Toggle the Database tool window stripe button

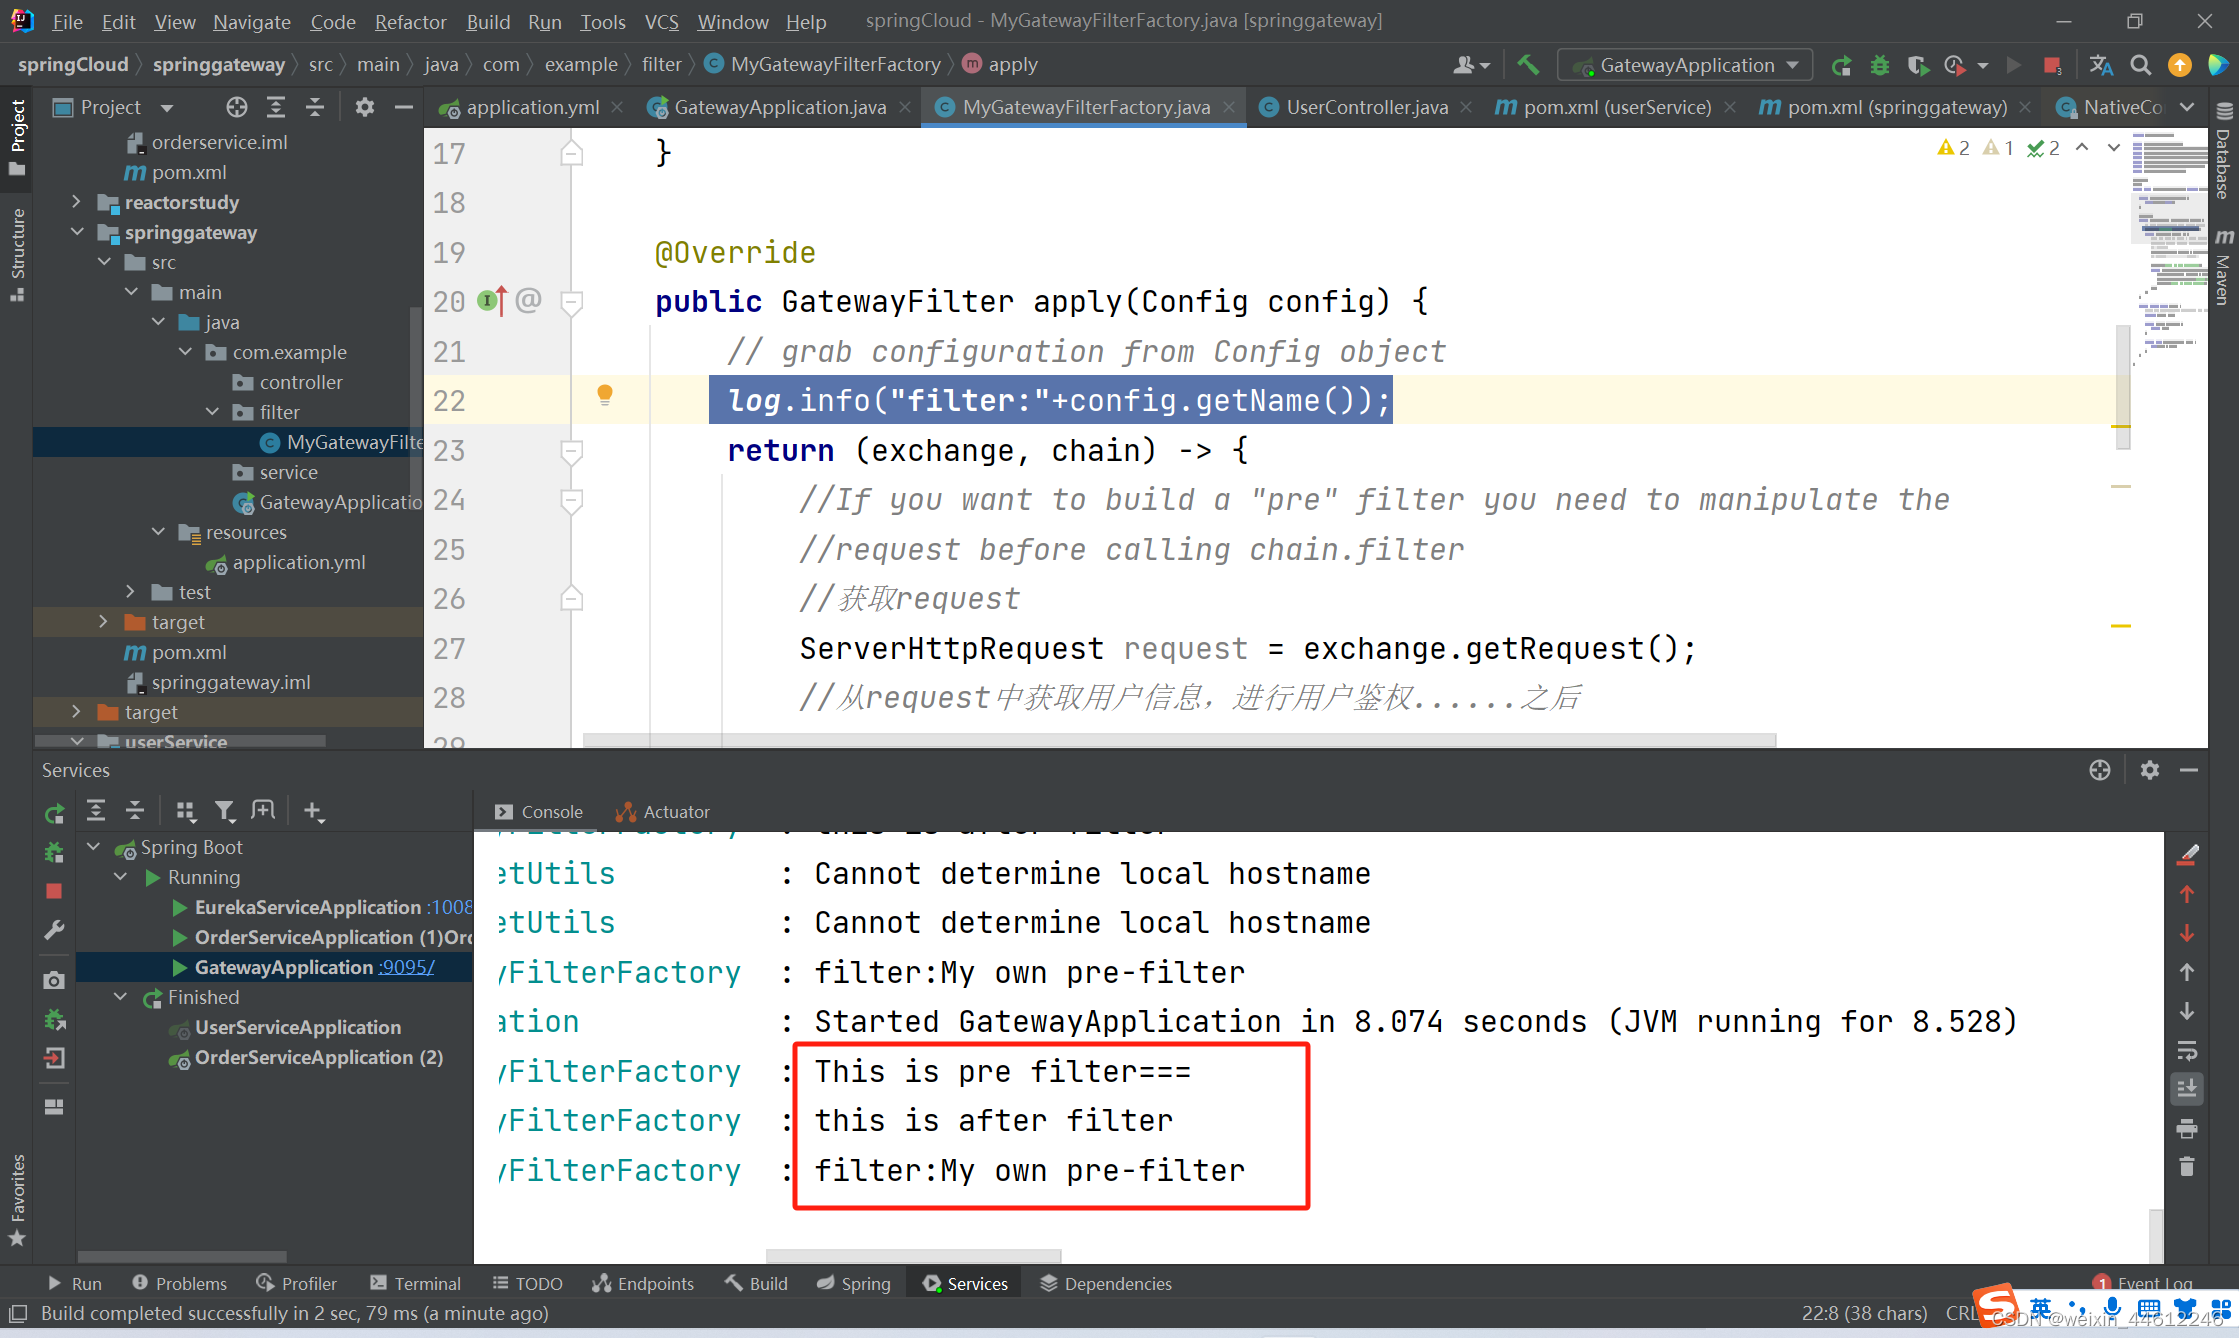coord(2223,150)
